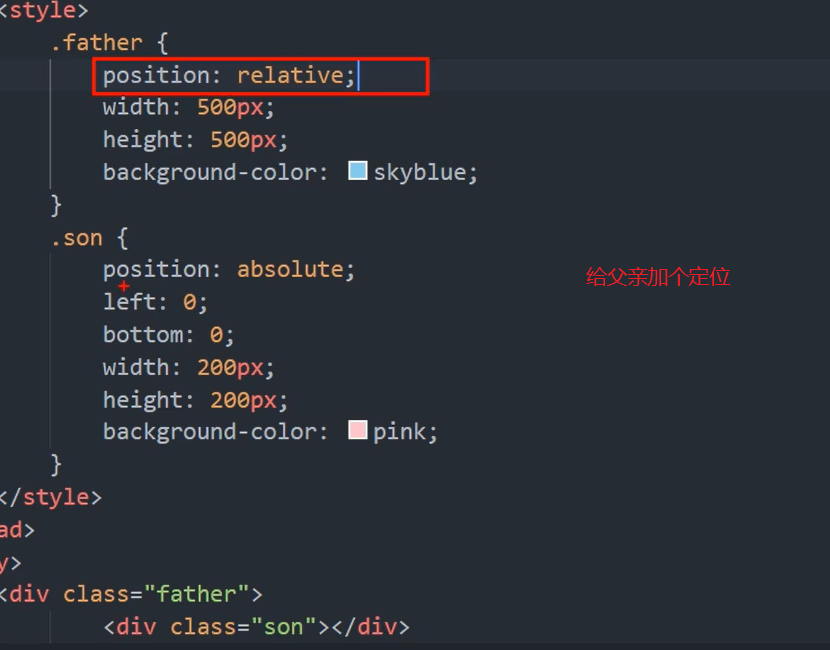Select the 'relative' value in position

click(290, 75)
